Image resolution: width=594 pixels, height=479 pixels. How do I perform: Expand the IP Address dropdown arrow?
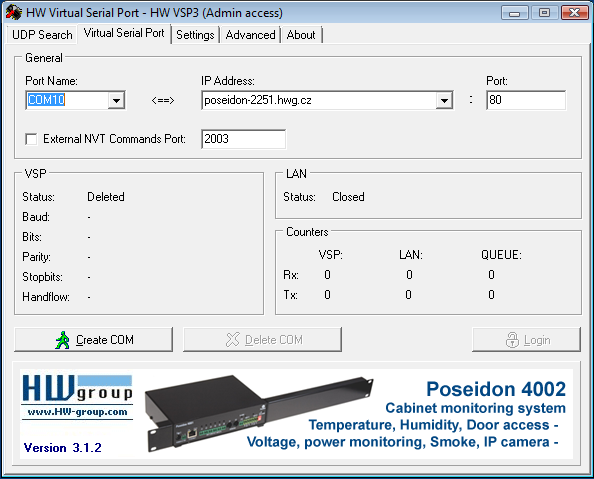(444, 100)
